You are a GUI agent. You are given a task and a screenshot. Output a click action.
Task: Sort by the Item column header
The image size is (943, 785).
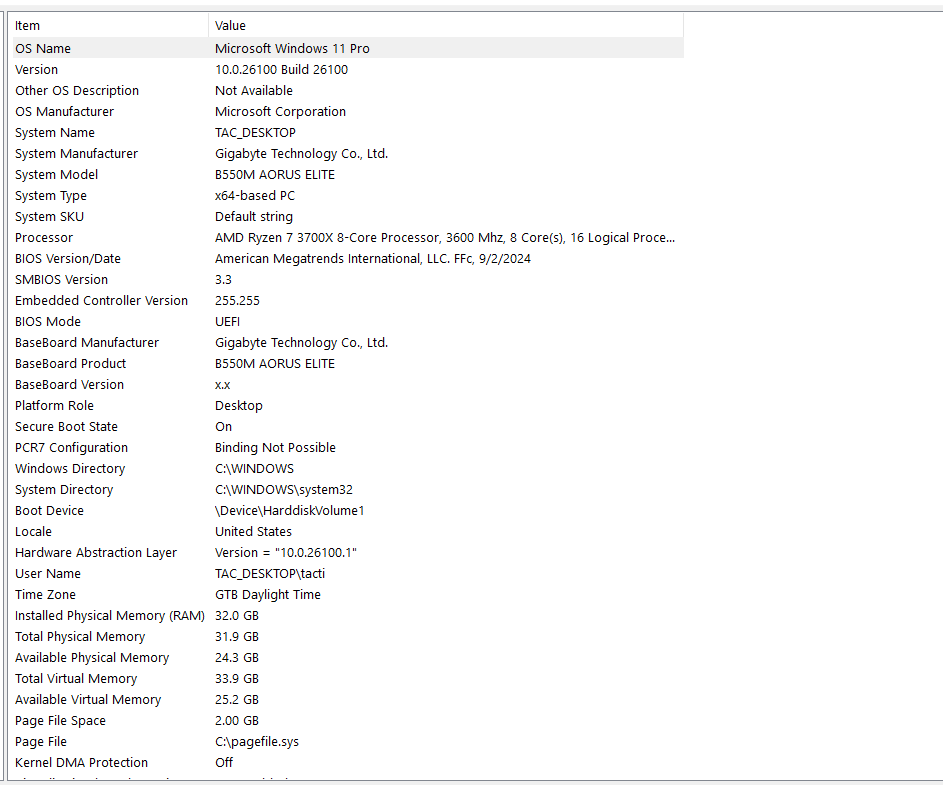point(111,25)
